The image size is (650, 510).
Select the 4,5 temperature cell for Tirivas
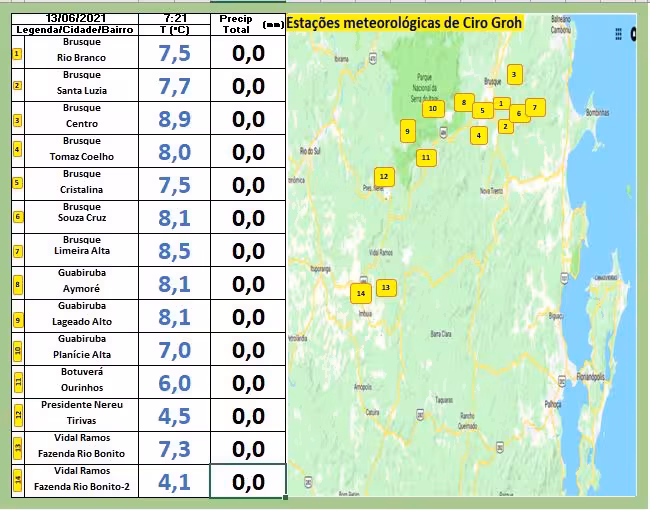point(172,415)
